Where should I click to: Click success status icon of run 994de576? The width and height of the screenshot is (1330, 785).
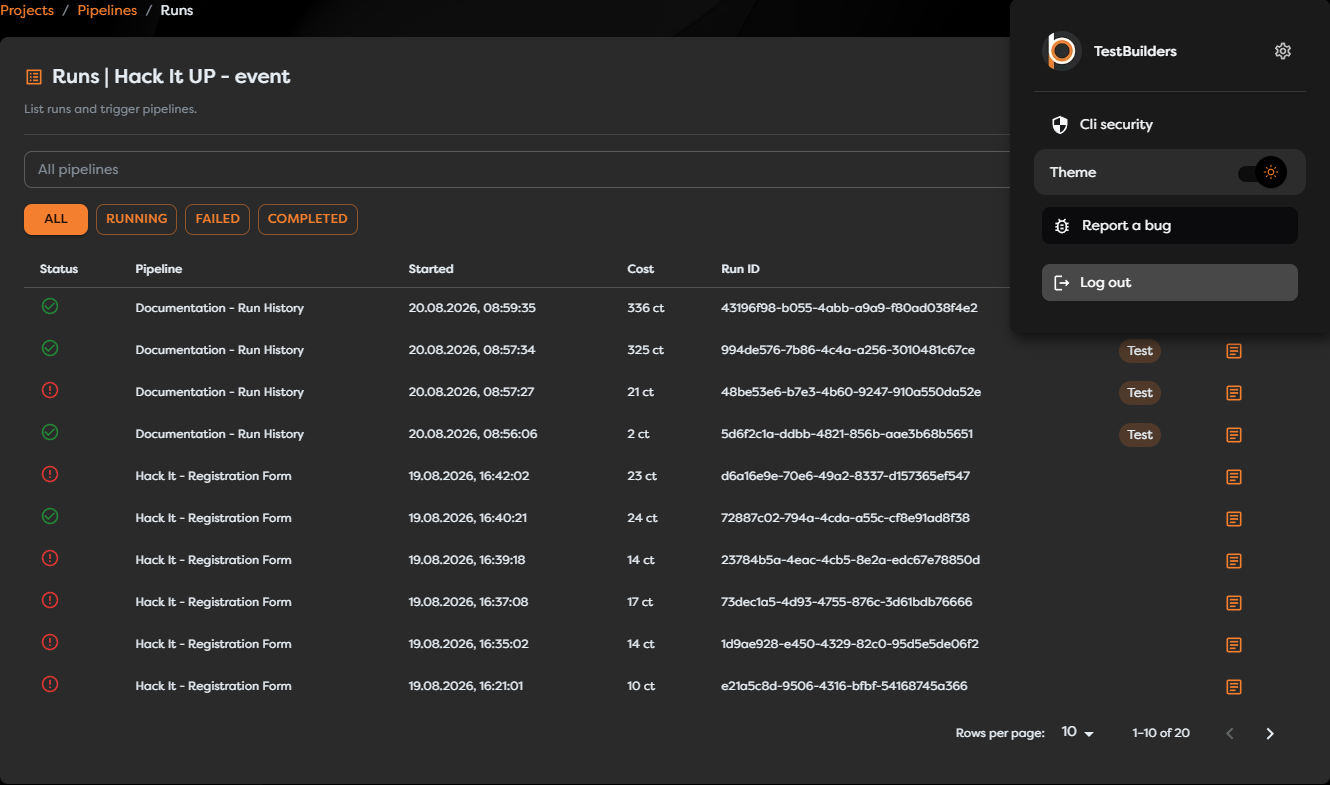50,348
